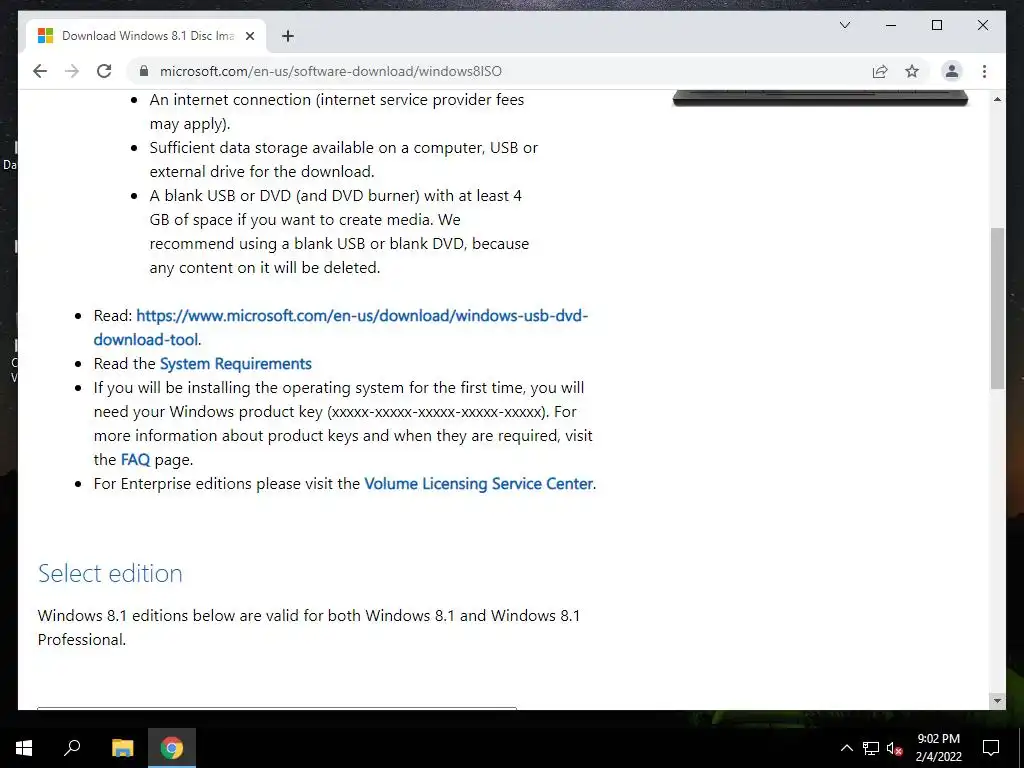Click the page scrollbar up arrow

point(997,99)
